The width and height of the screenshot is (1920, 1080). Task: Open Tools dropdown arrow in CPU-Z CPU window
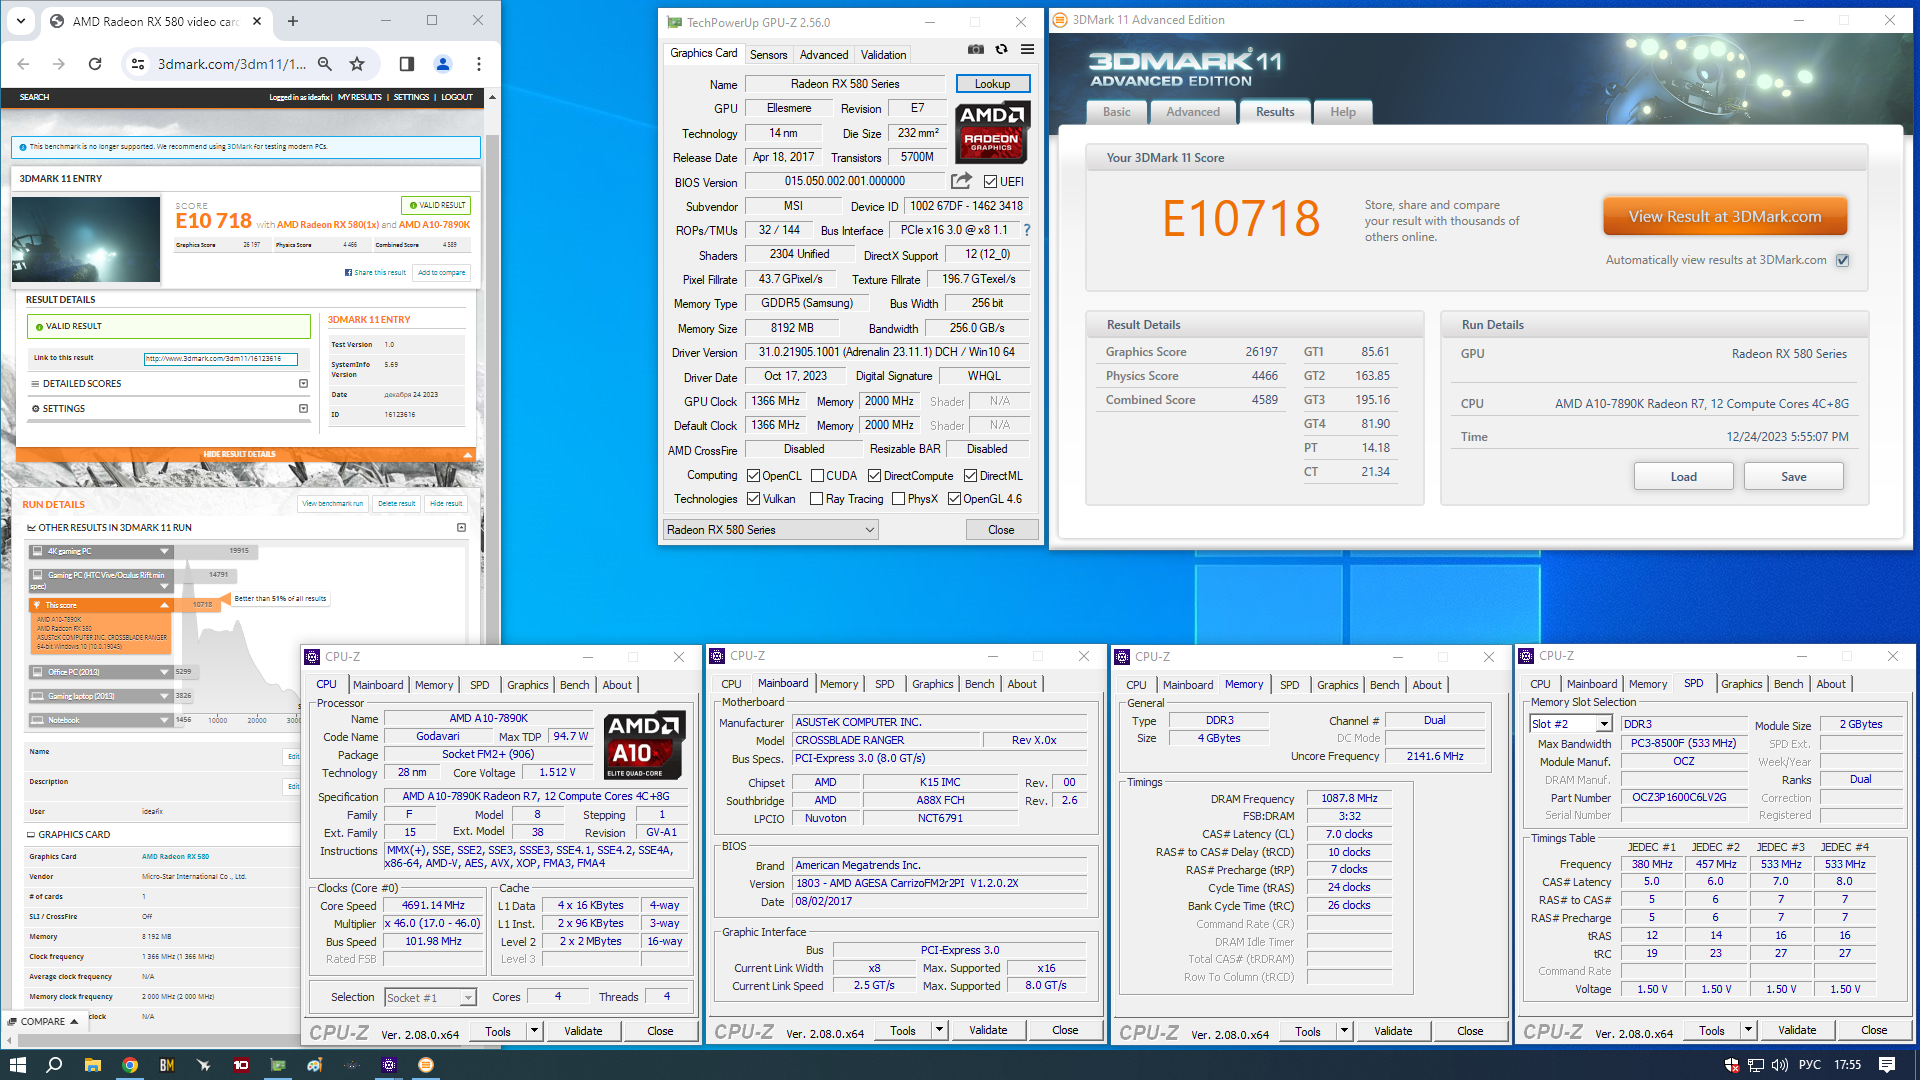[534, 1031]
